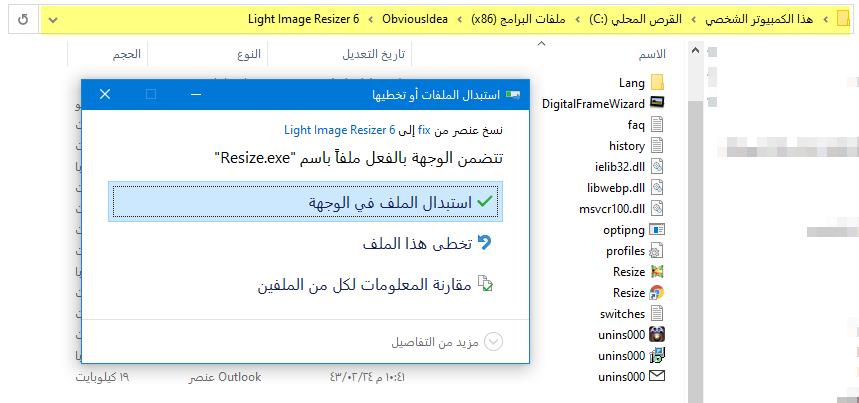
Task: Click the unins000 installer setup icon
Action: coord(657,355)
